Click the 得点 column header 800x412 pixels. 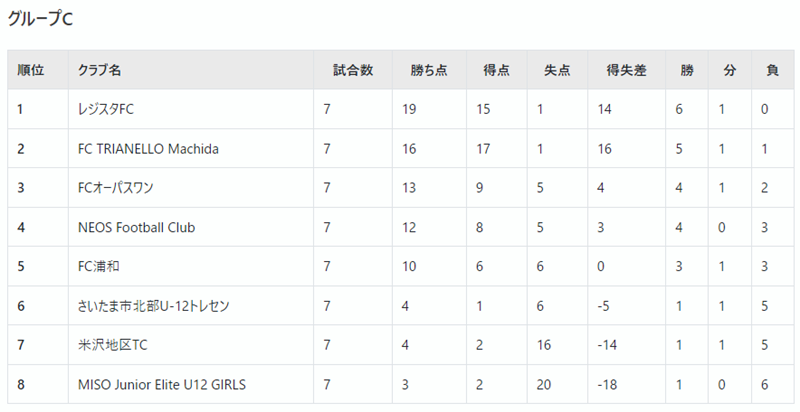pyautogui.click(x=496, y=70)
